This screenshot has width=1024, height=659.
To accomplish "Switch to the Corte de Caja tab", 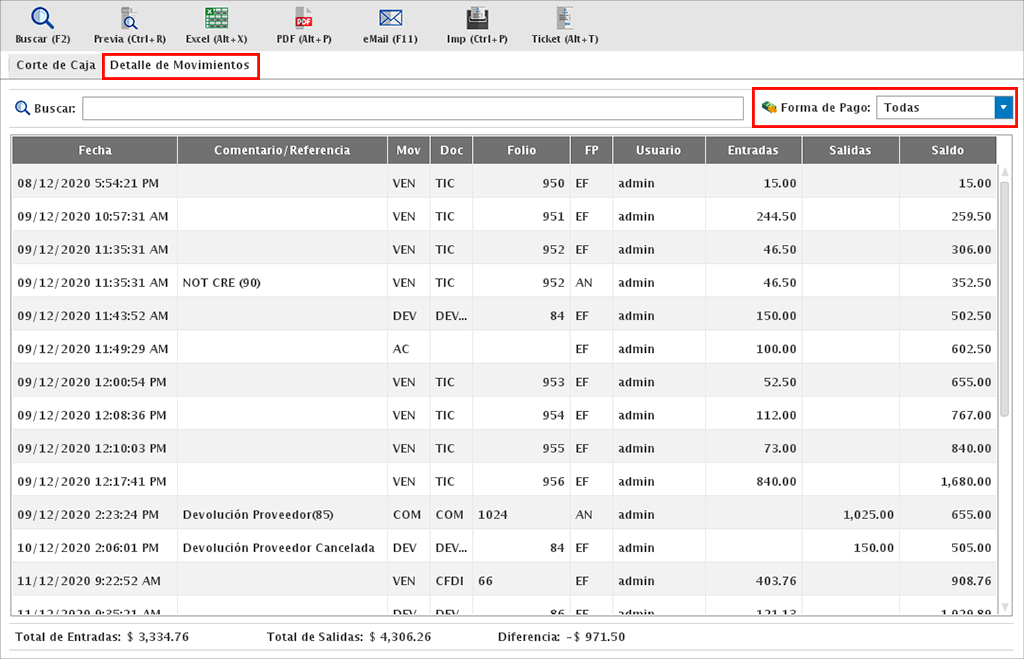I will pos(56,65).
